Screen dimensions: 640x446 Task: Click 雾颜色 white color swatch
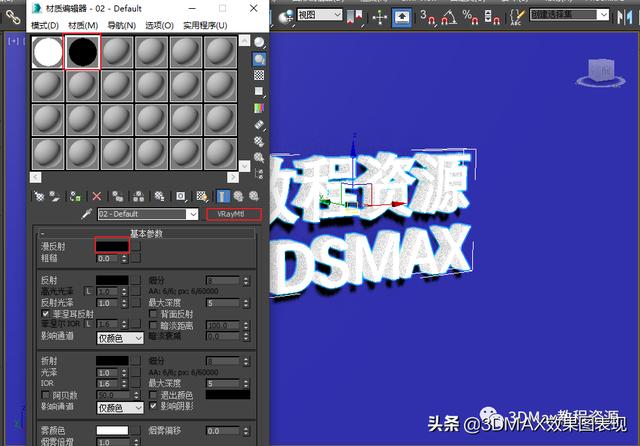pos(112,430)
